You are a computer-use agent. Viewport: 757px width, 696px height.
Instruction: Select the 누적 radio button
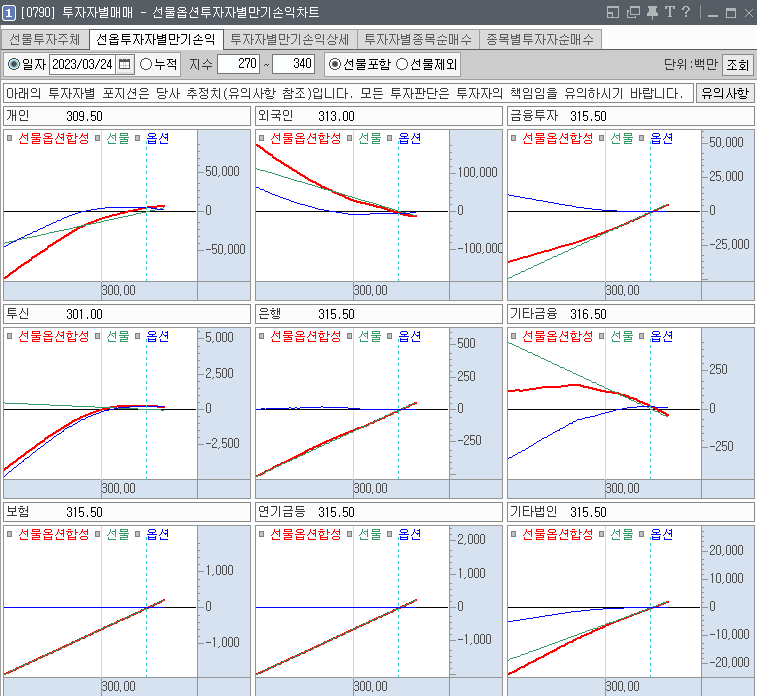coord(146,64)
